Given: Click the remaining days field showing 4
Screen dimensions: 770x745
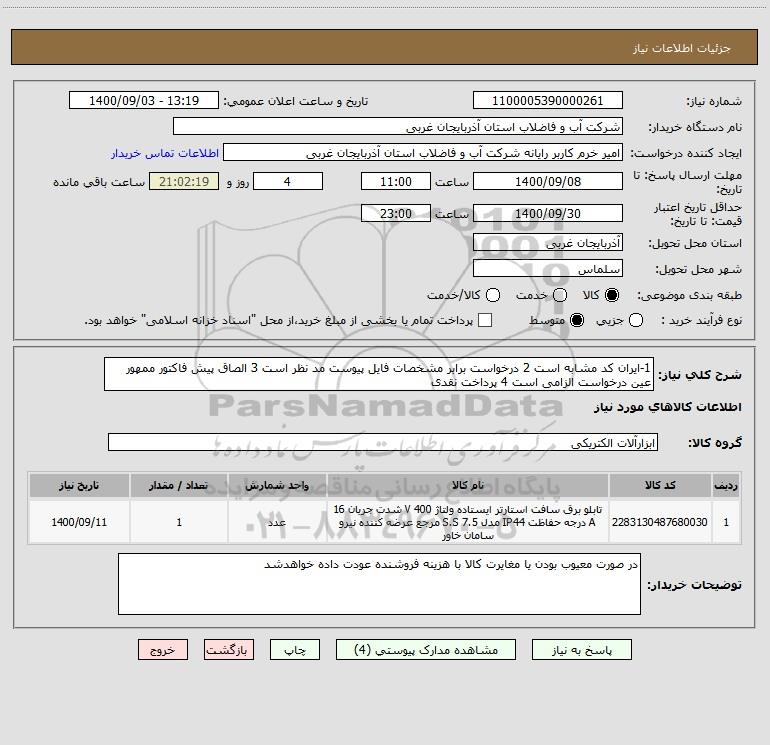Looking at the screenshot, I should click(288, 181).
